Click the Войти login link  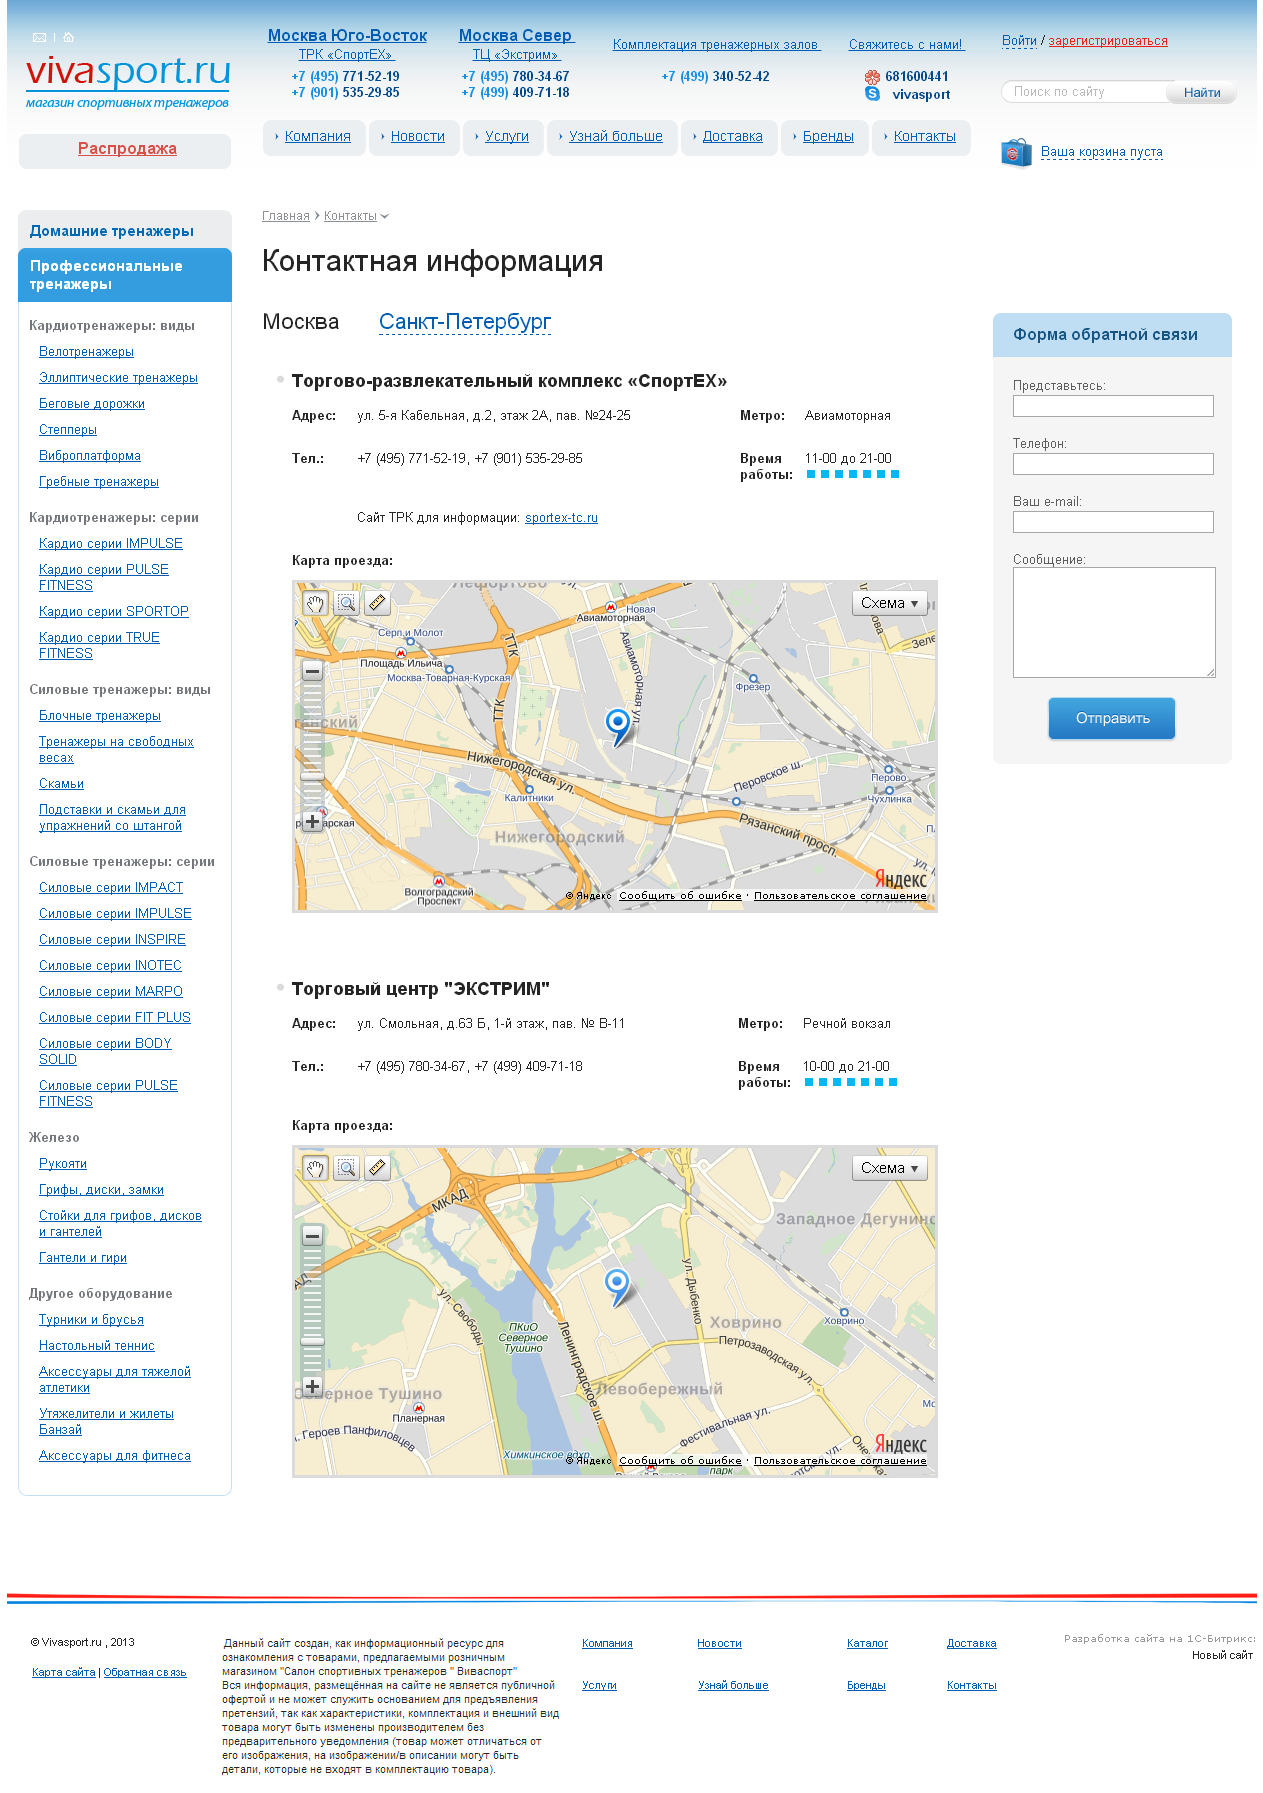pos(1019,41)
